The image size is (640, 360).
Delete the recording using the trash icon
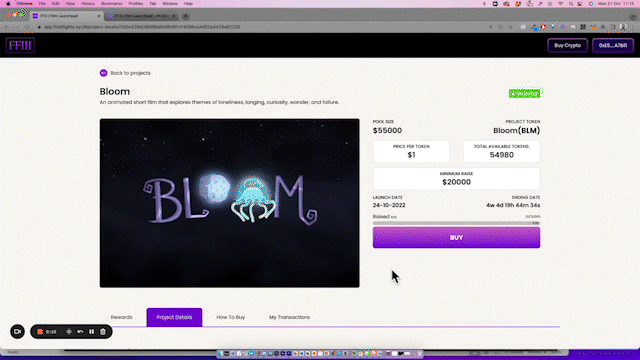tap(103, 332)
